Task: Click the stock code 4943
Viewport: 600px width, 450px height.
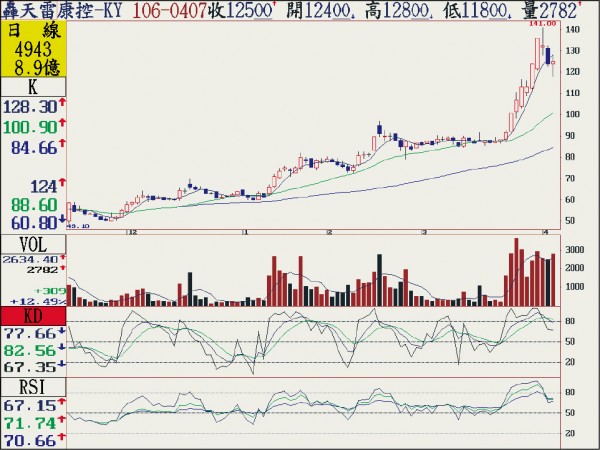Action: [33, 49]
